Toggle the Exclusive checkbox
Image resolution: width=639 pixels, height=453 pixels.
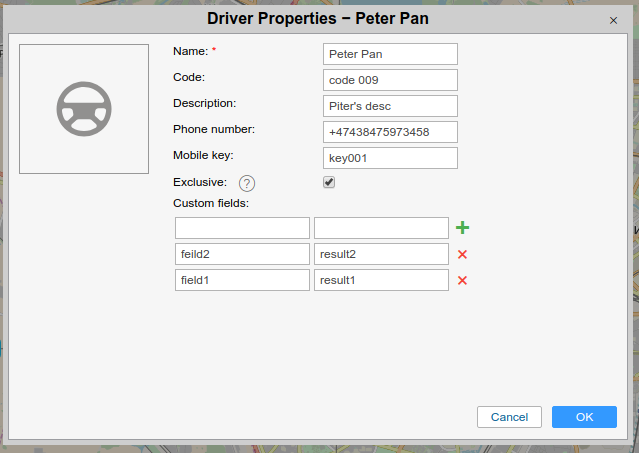click(329, 182)
